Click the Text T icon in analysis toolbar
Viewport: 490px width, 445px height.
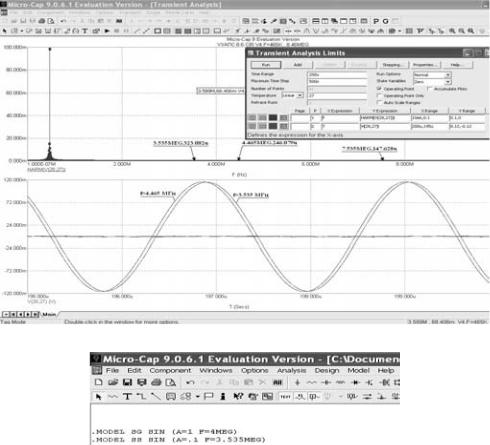coord(85,31)
